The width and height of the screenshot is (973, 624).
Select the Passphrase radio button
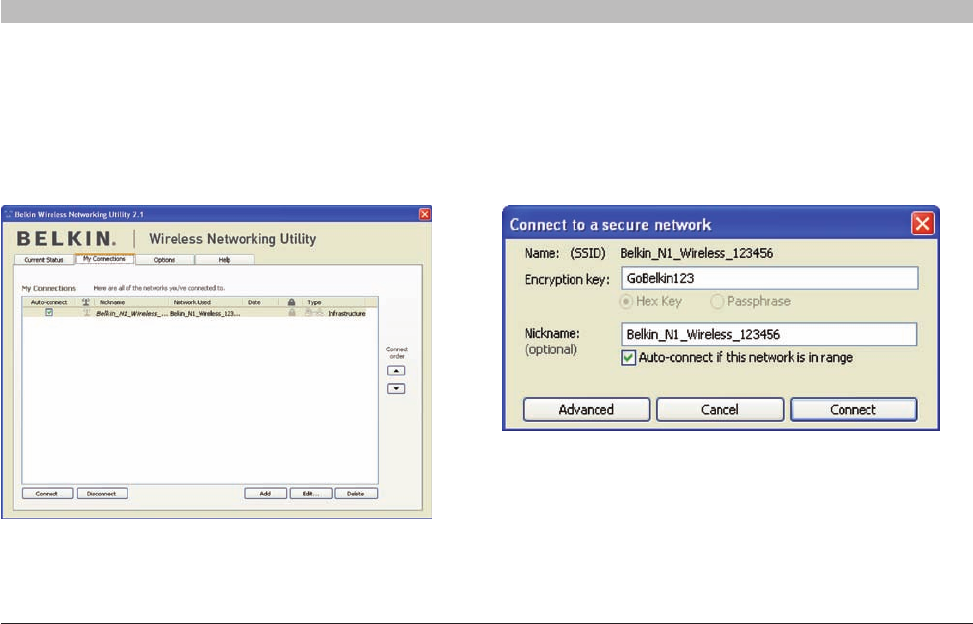click(x=717, y=301)
